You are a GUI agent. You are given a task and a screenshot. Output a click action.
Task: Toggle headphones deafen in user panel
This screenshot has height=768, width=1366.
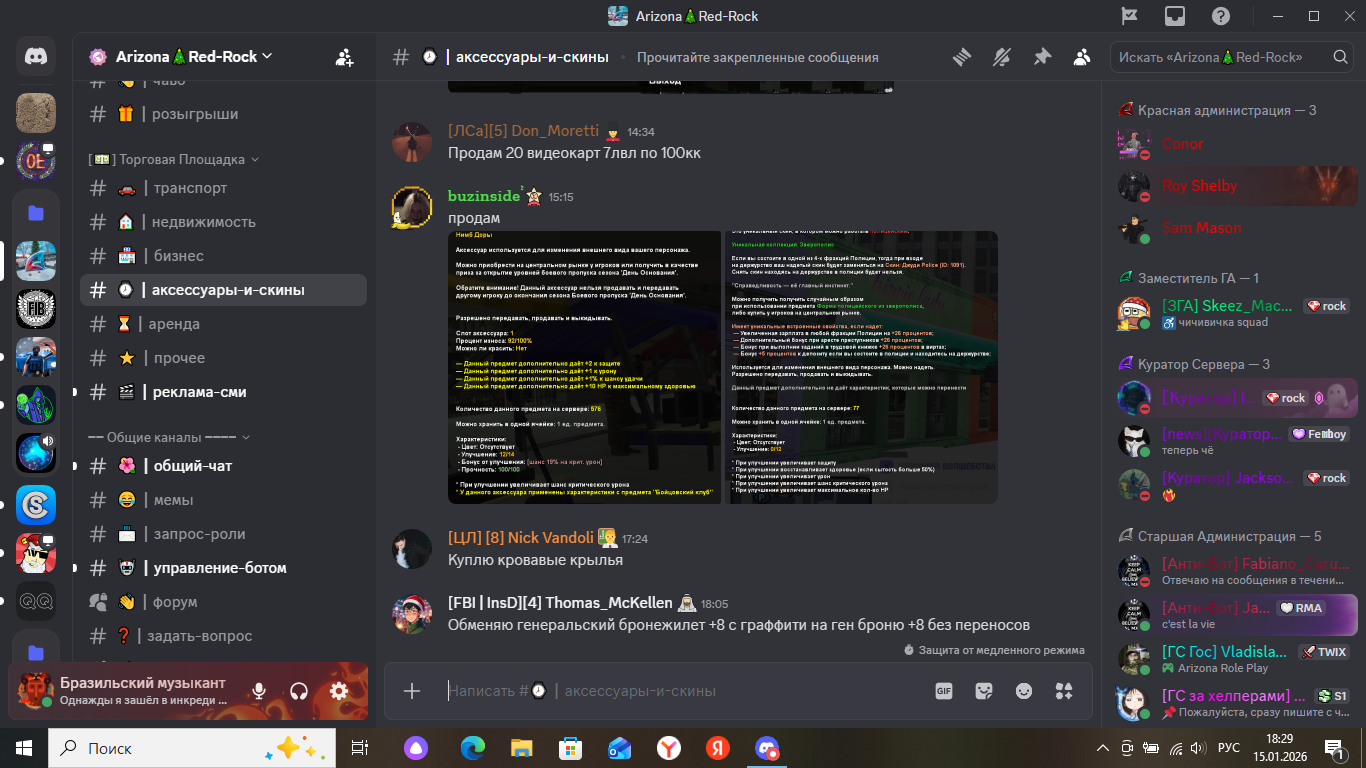298,691
